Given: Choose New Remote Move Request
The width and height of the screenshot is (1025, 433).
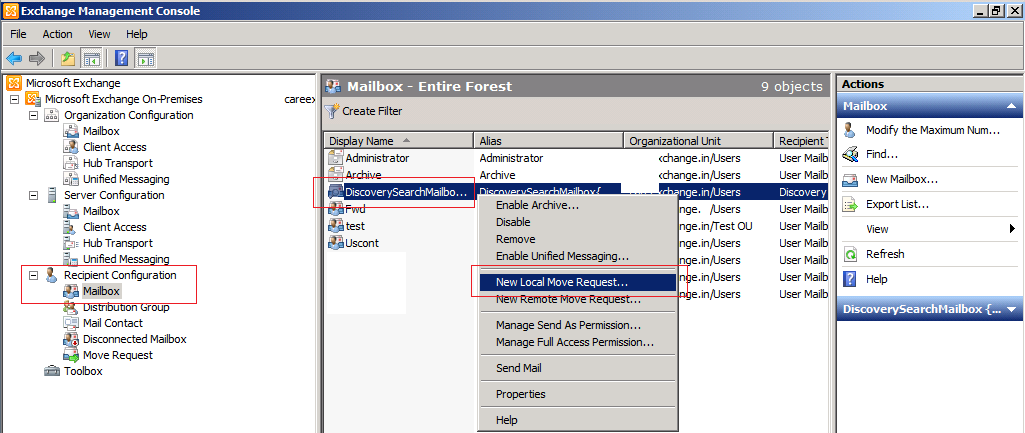Looking at the screenshot, I should 577,300.
